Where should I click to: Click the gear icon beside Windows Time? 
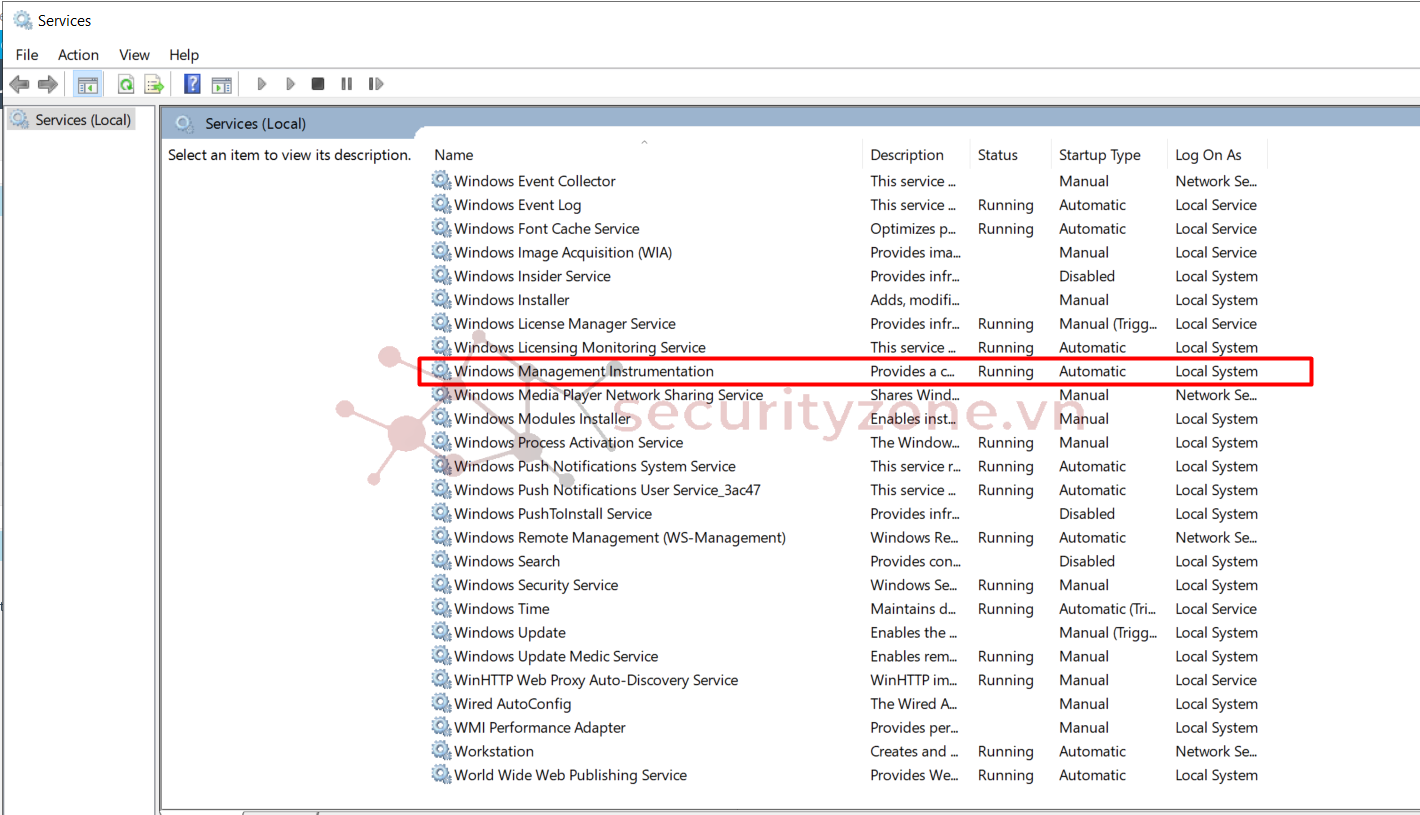tap(441, 609)
